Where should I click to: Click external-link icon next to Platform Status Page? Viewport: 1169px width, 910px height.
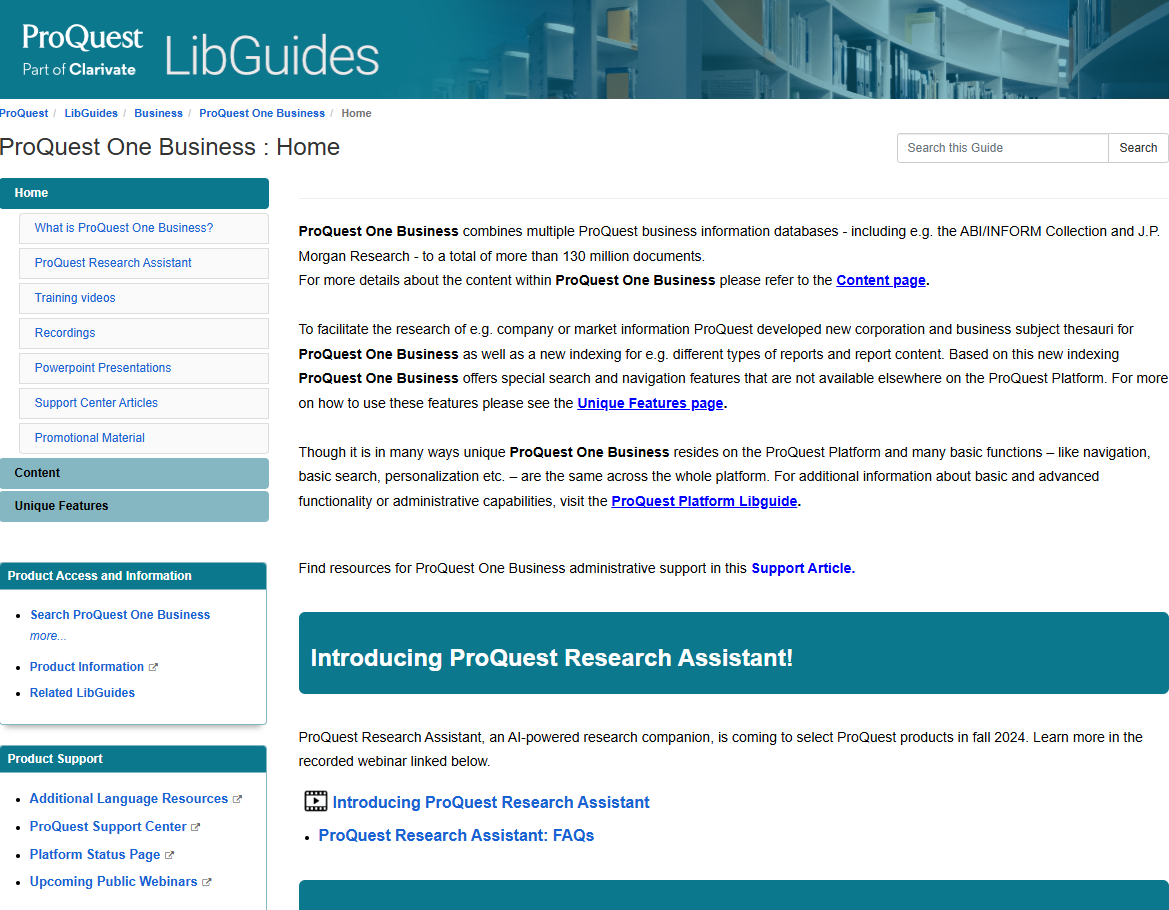point(169,855)
